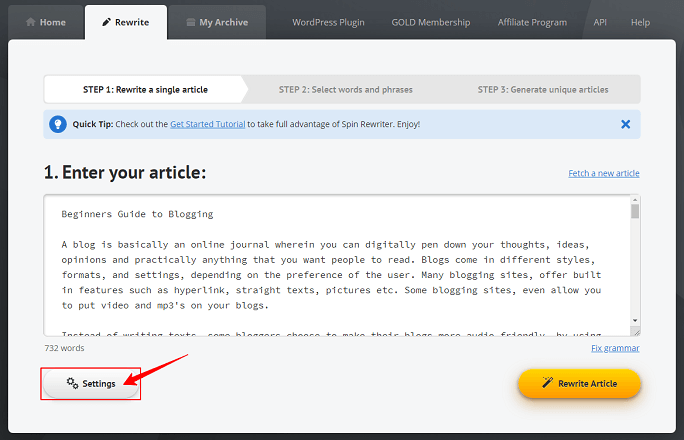Viewport: 684px width, 440px height.
Task: Select STEP 1: Rewrite a single article
Action: point(145,89)
